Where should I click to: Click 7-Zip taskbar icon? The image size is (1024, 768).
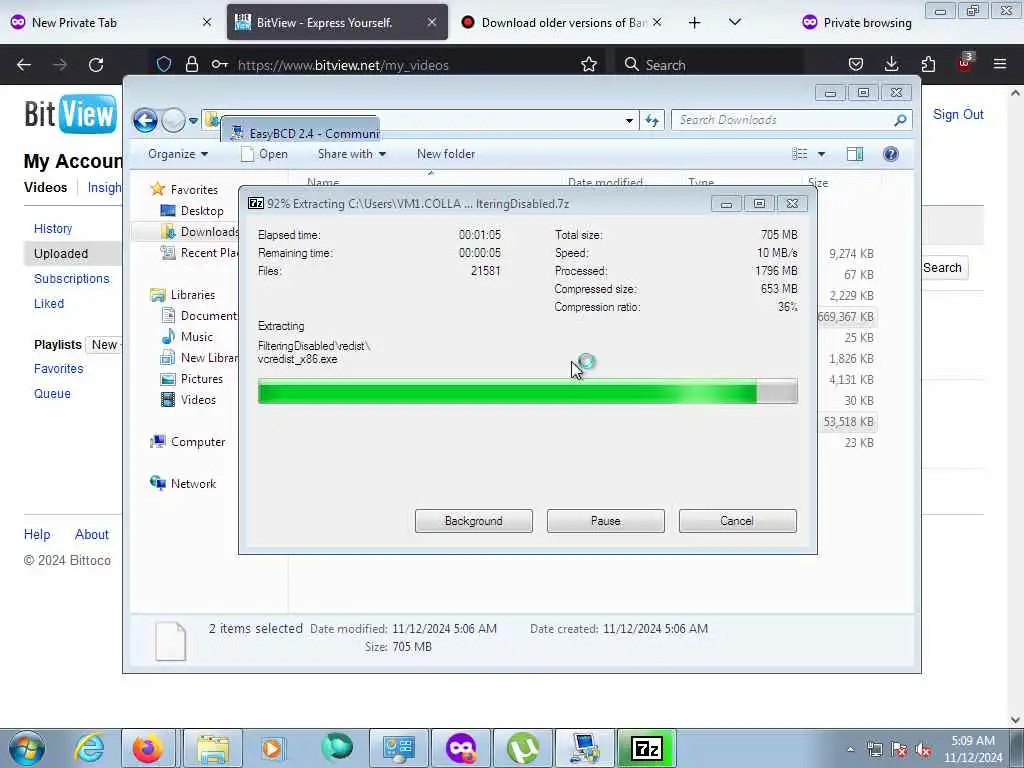tap(647, 748)
